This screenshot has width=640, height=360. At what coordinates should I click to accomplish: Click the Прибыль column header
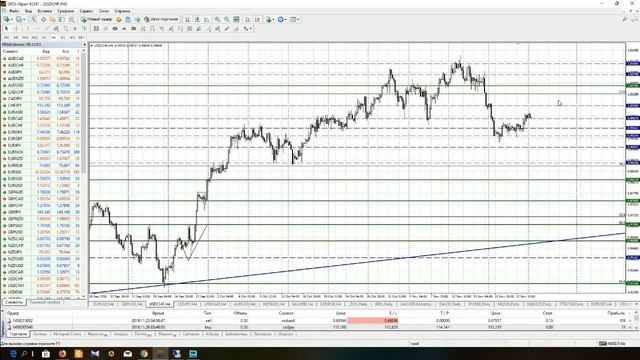[616, 313]
